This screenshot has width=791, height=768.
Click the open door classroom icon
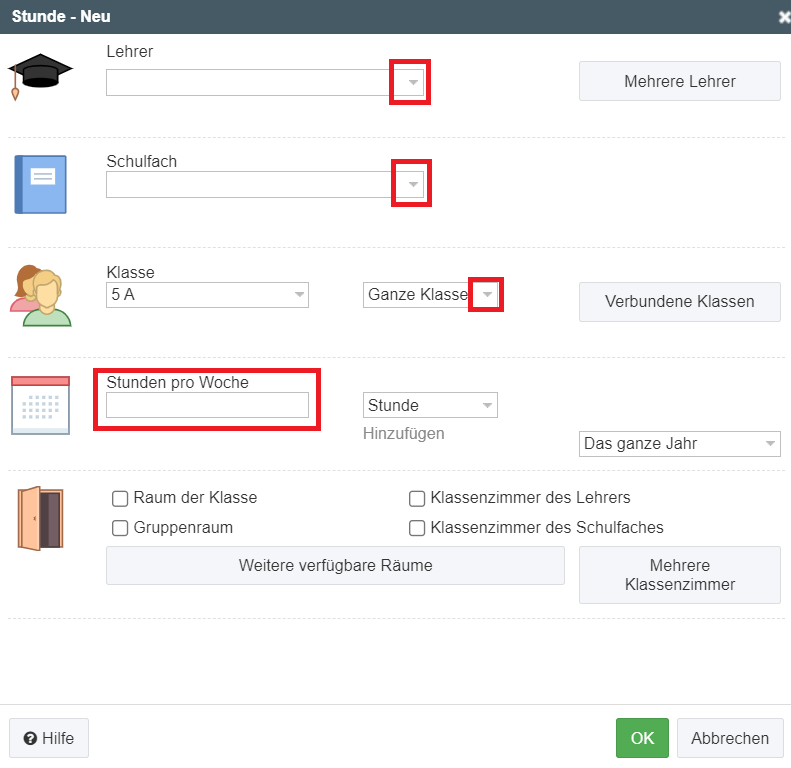point(40,518)
